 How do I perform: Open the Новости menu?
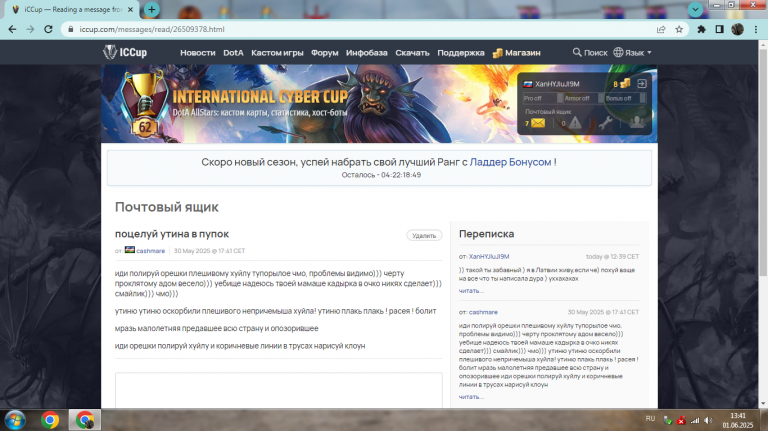pyautogui.click(x=197, y=52)
